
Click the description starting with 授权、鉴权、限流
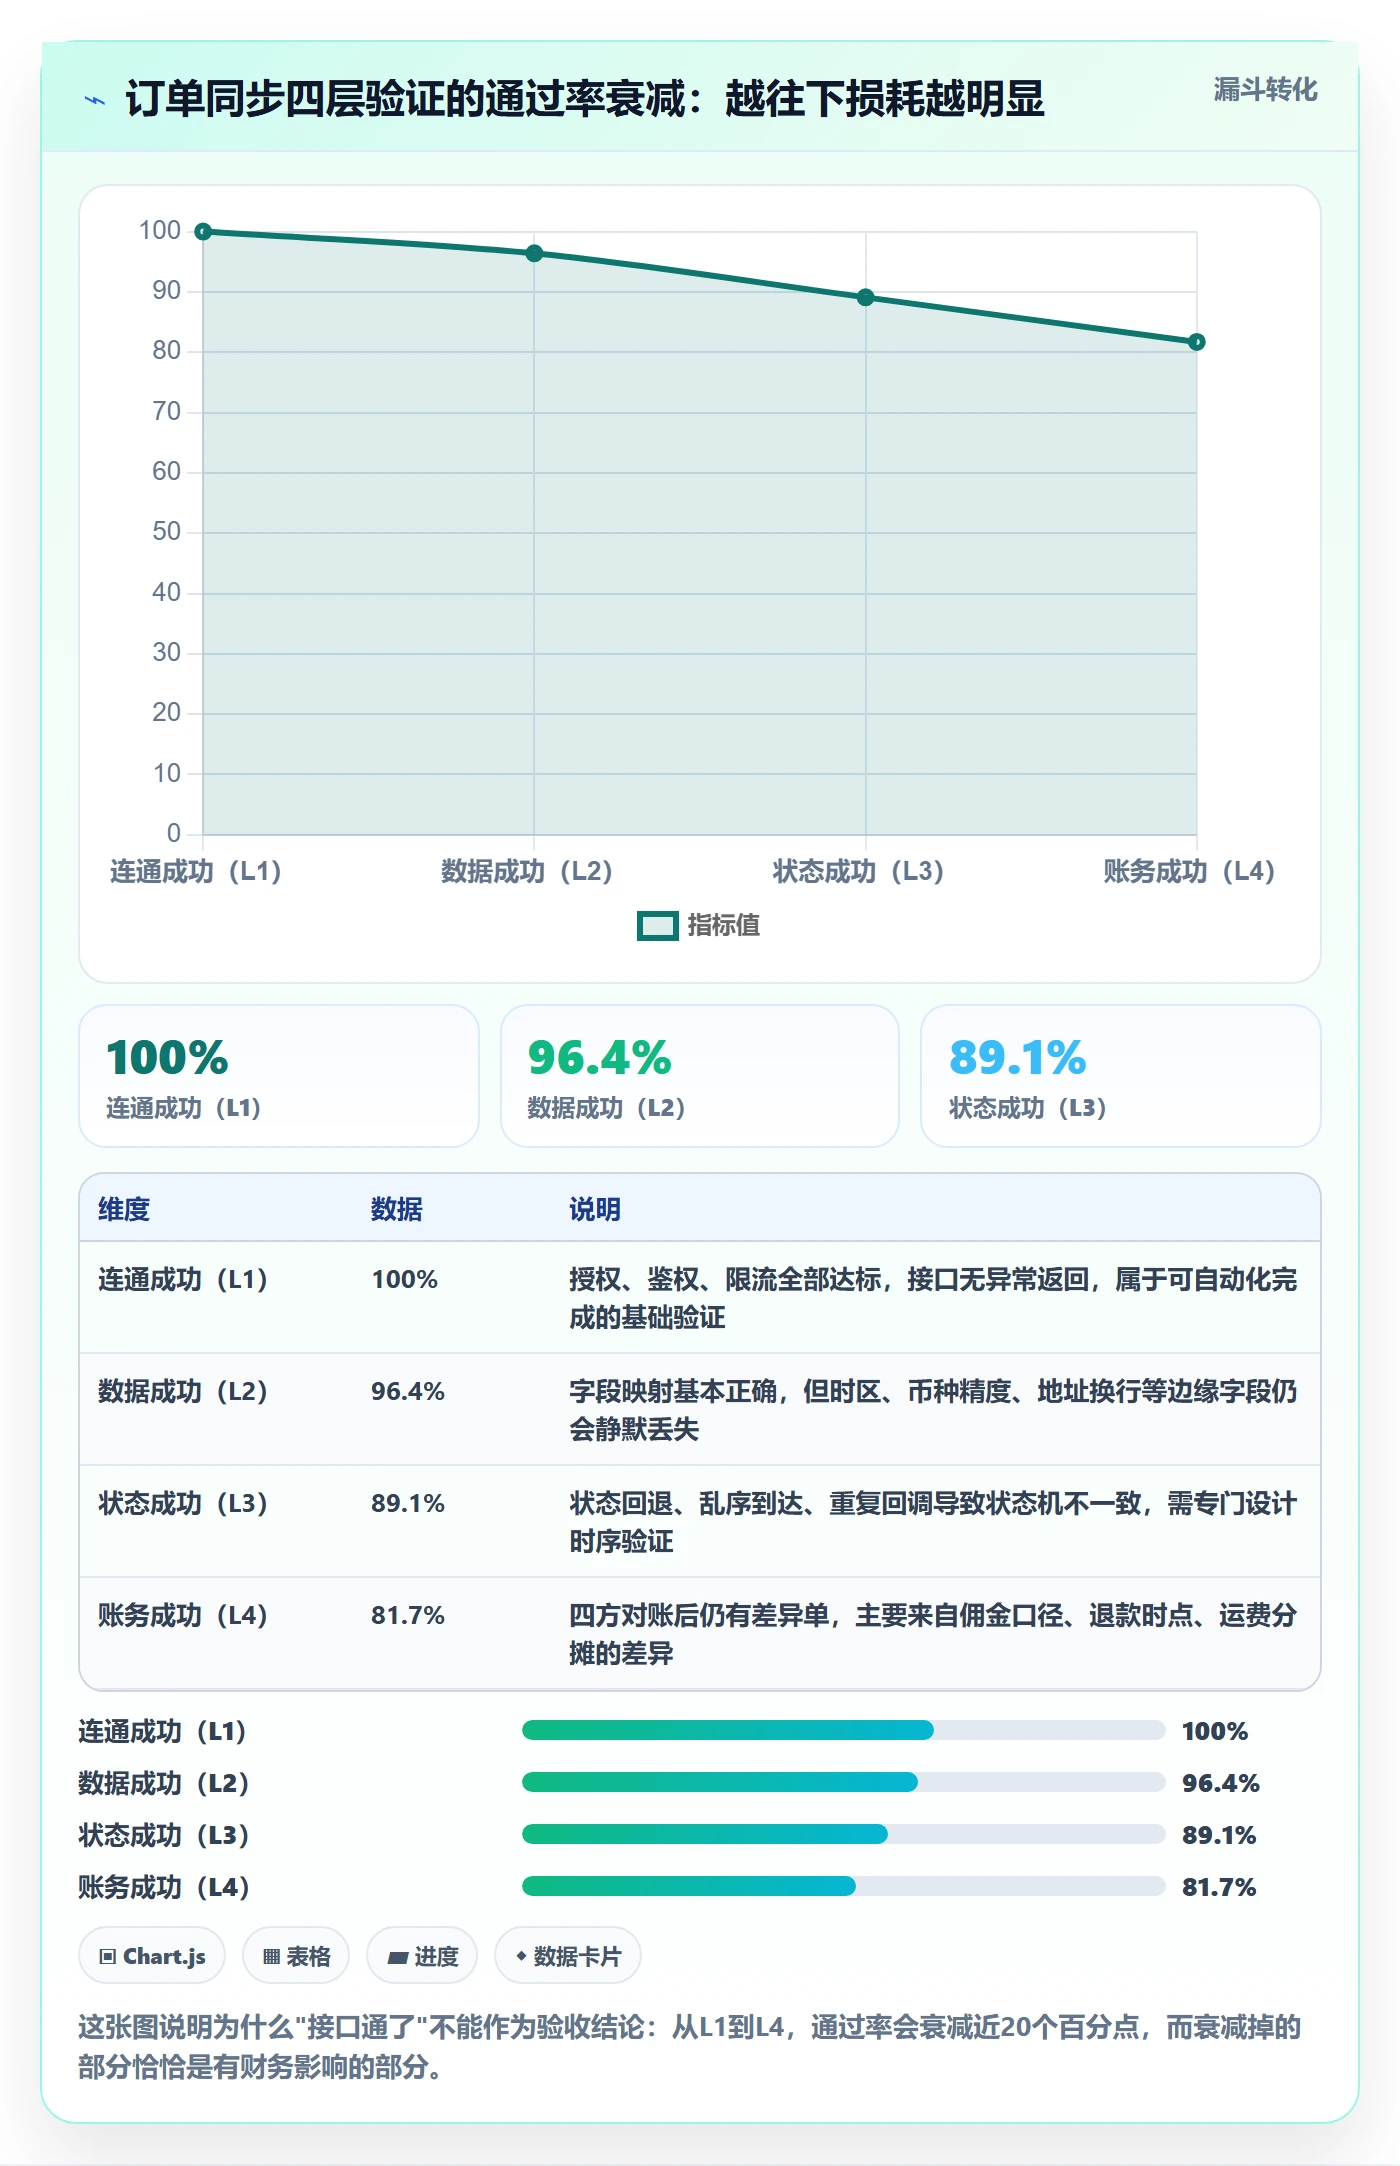[933, 1298]
